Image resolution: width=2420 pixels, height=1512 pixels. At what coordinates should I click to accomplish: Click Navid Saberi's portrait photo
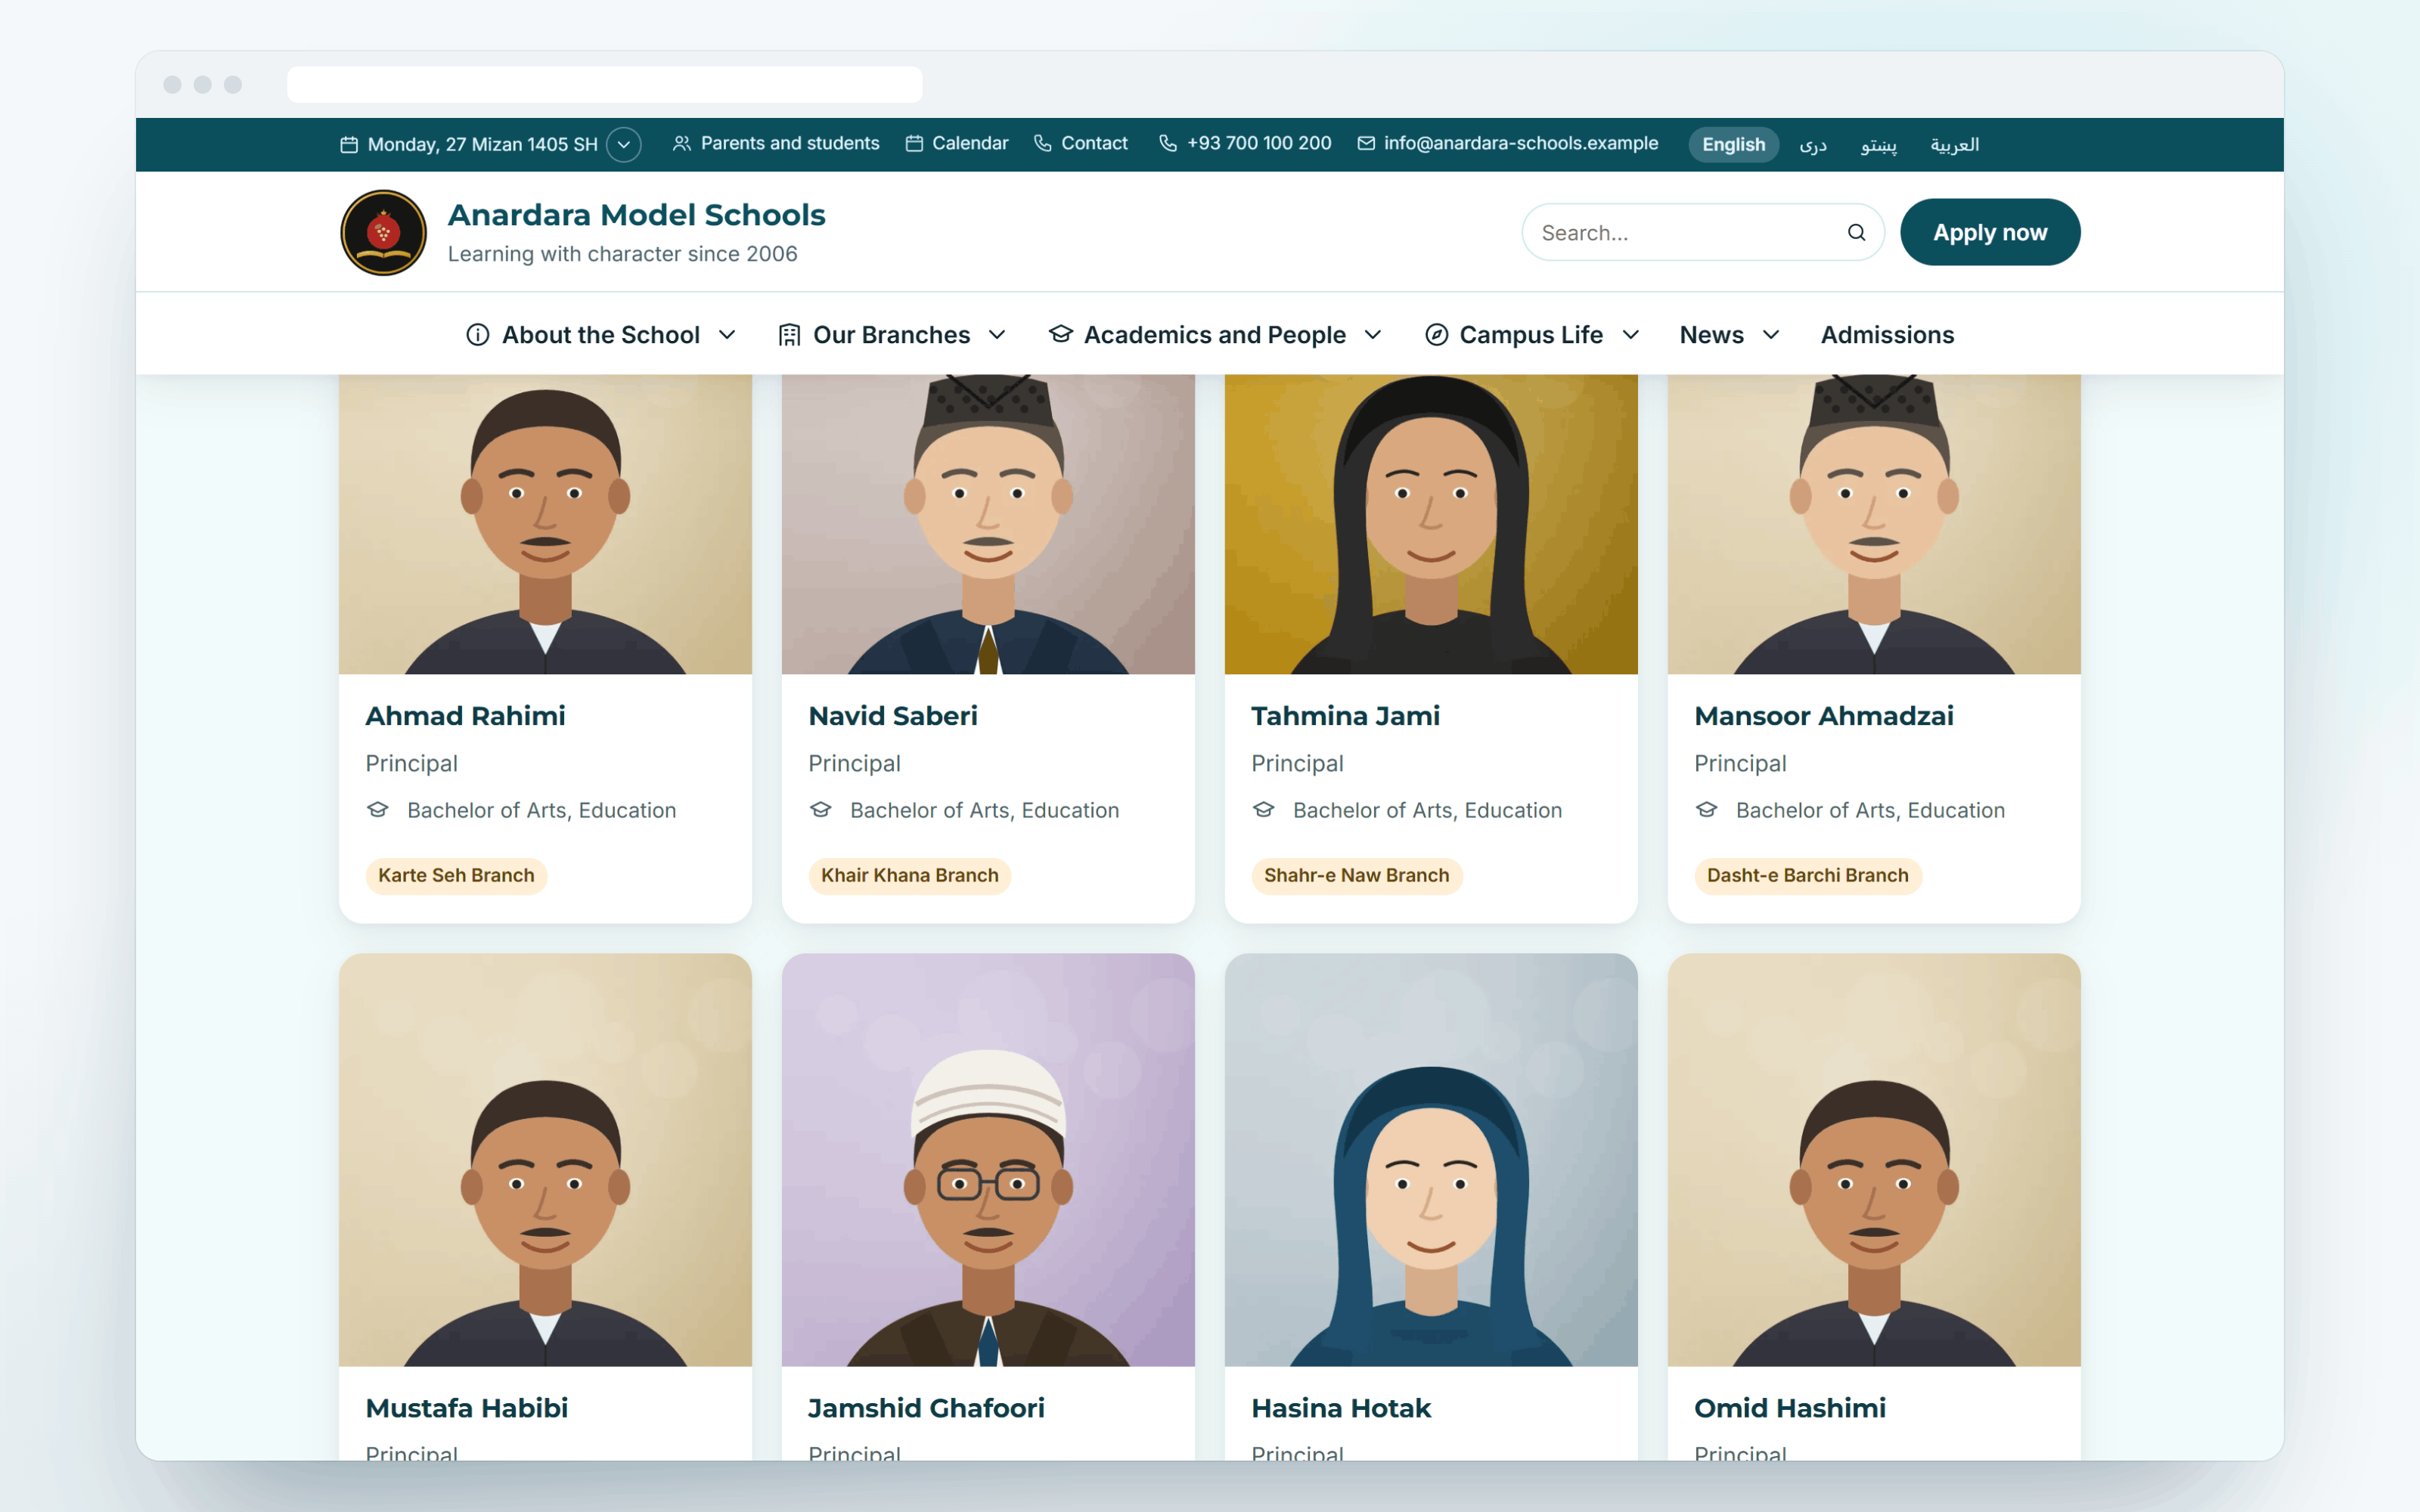[988, 525]
